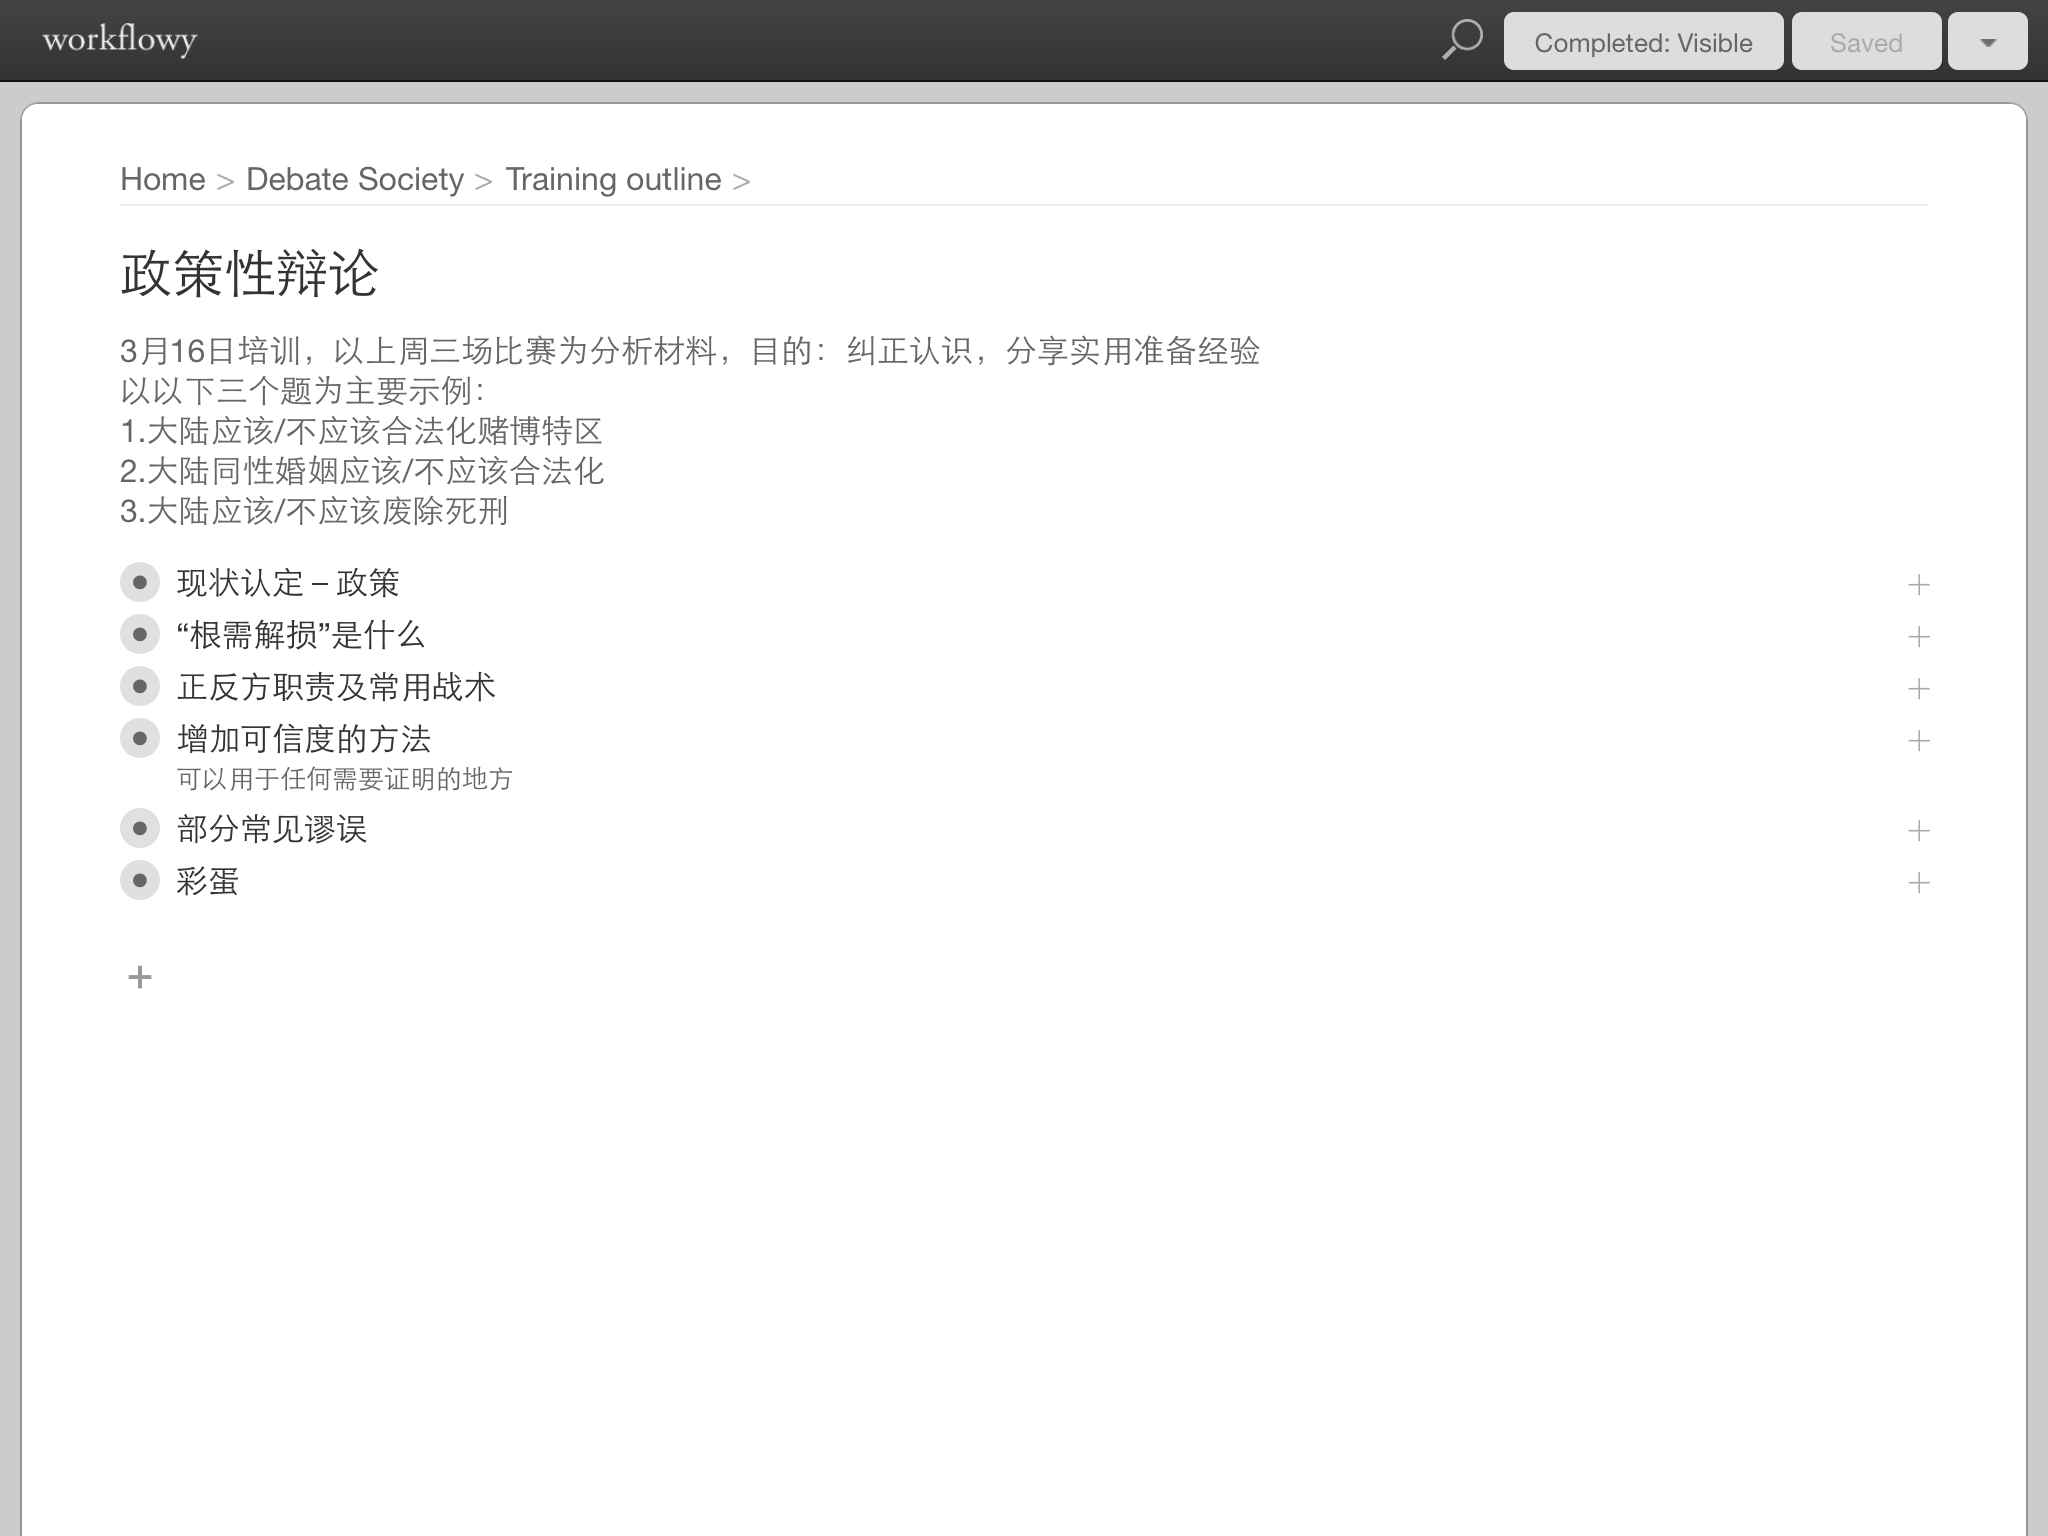Zoom into bullet of 部分常见谬误
The width and height of the screenshot is (2048, 1536).
140,828
